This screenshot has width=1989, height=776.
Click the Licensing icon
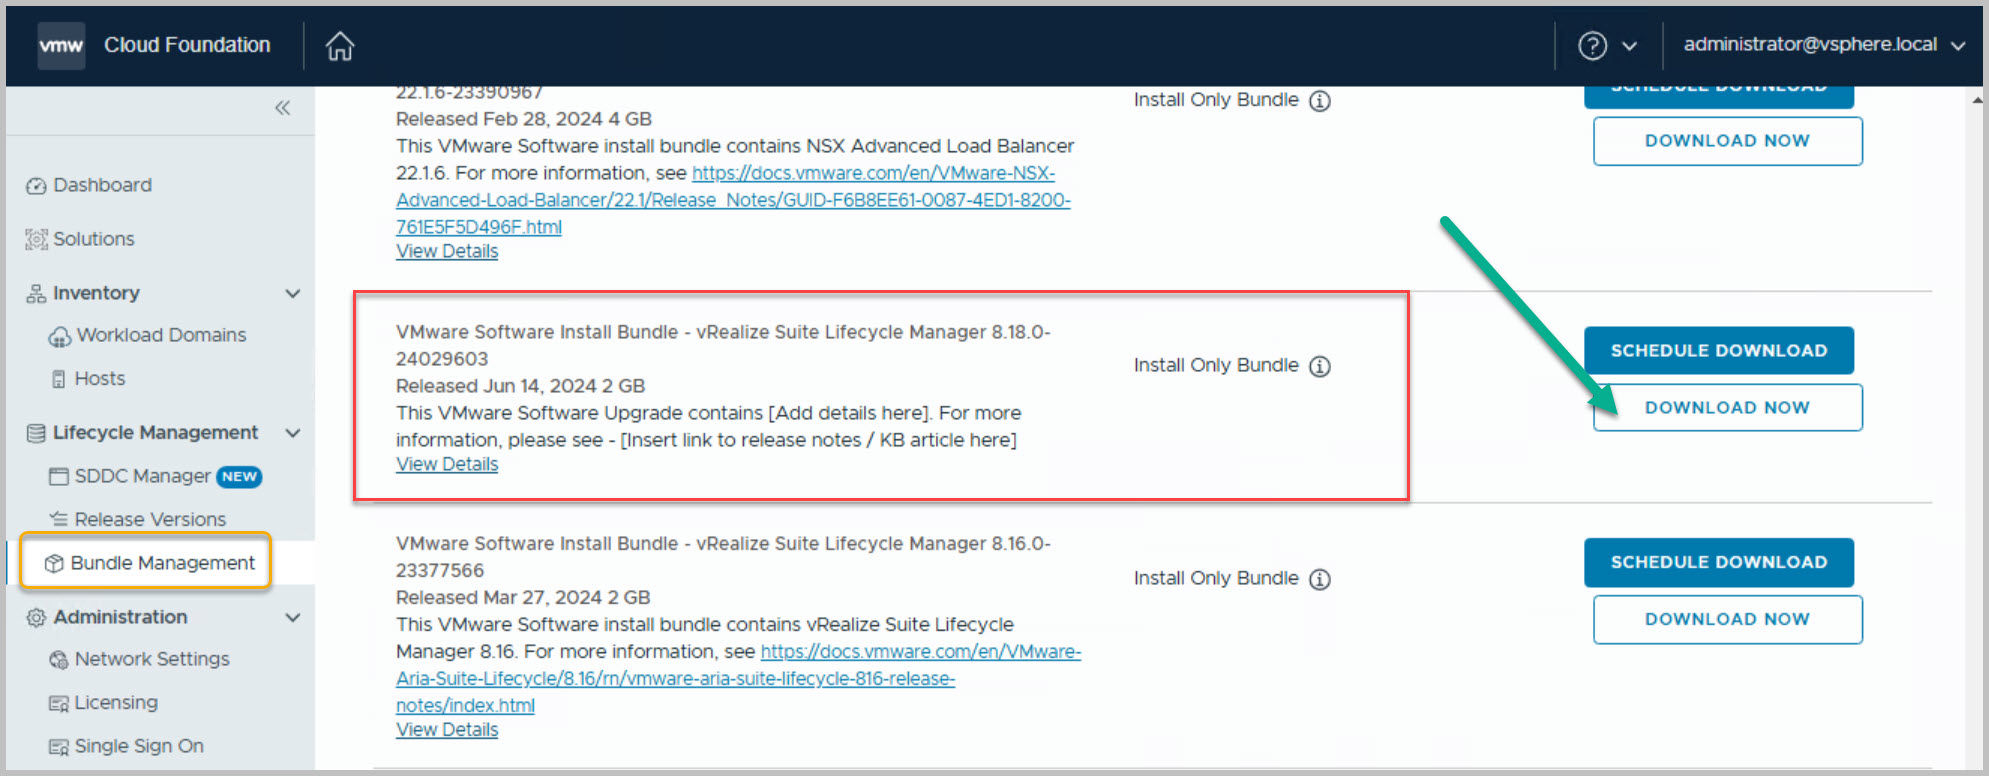click(x=59, y=703)
